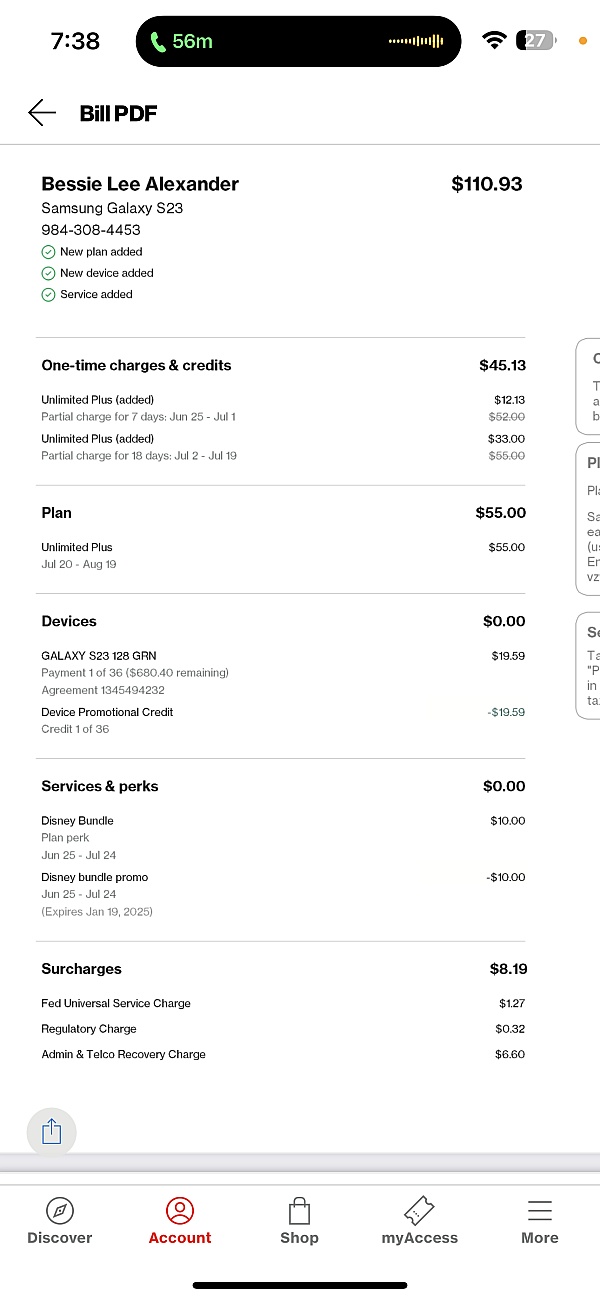Image resolution: width=600 pixels, height=1300 pixels.
Task: Select the Services & perks section header
Action: pos(100,786)
